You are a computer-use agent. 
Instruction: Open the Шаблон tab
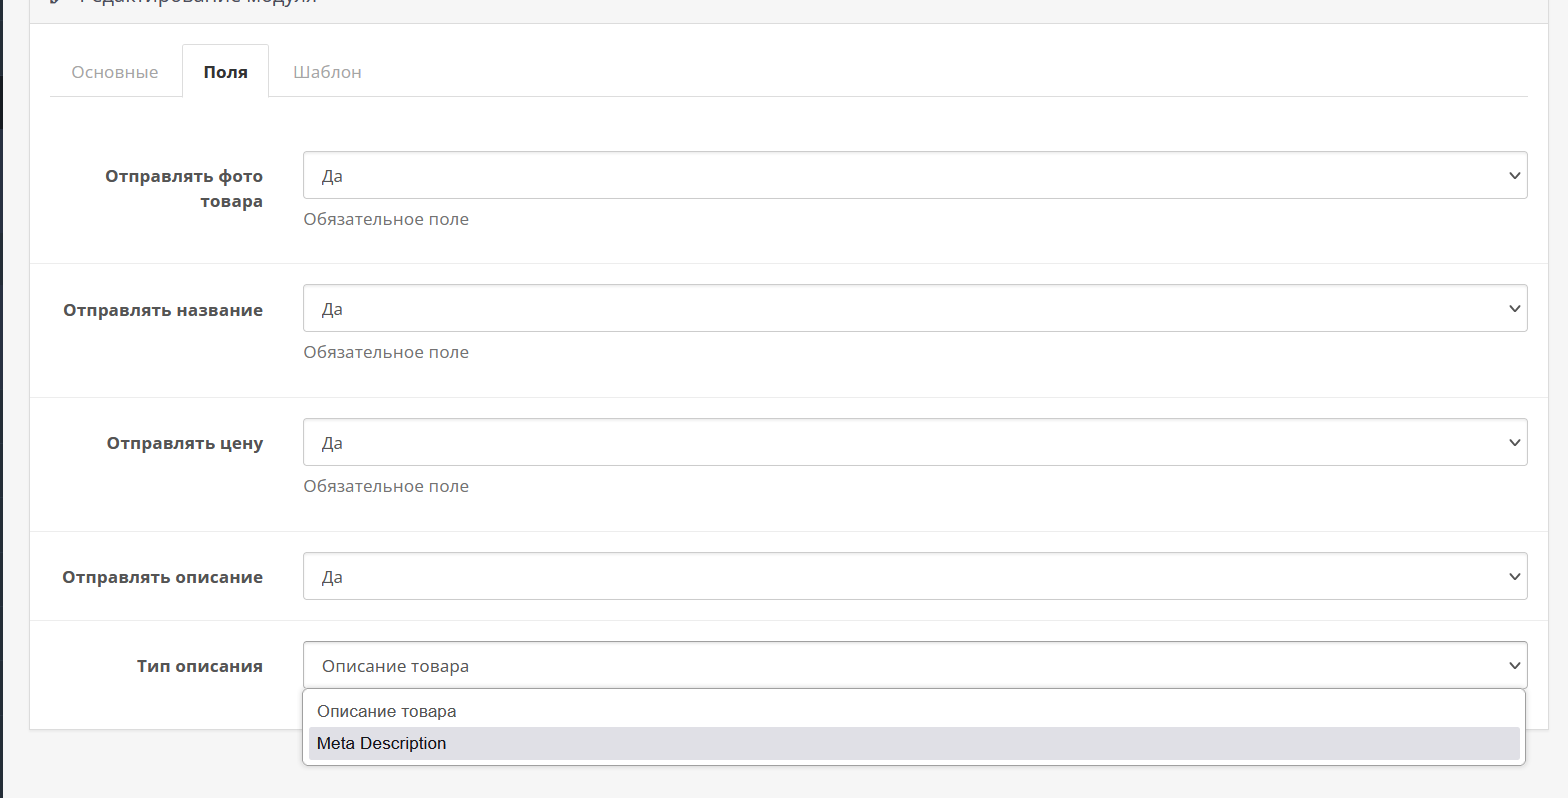pos(327,72)
